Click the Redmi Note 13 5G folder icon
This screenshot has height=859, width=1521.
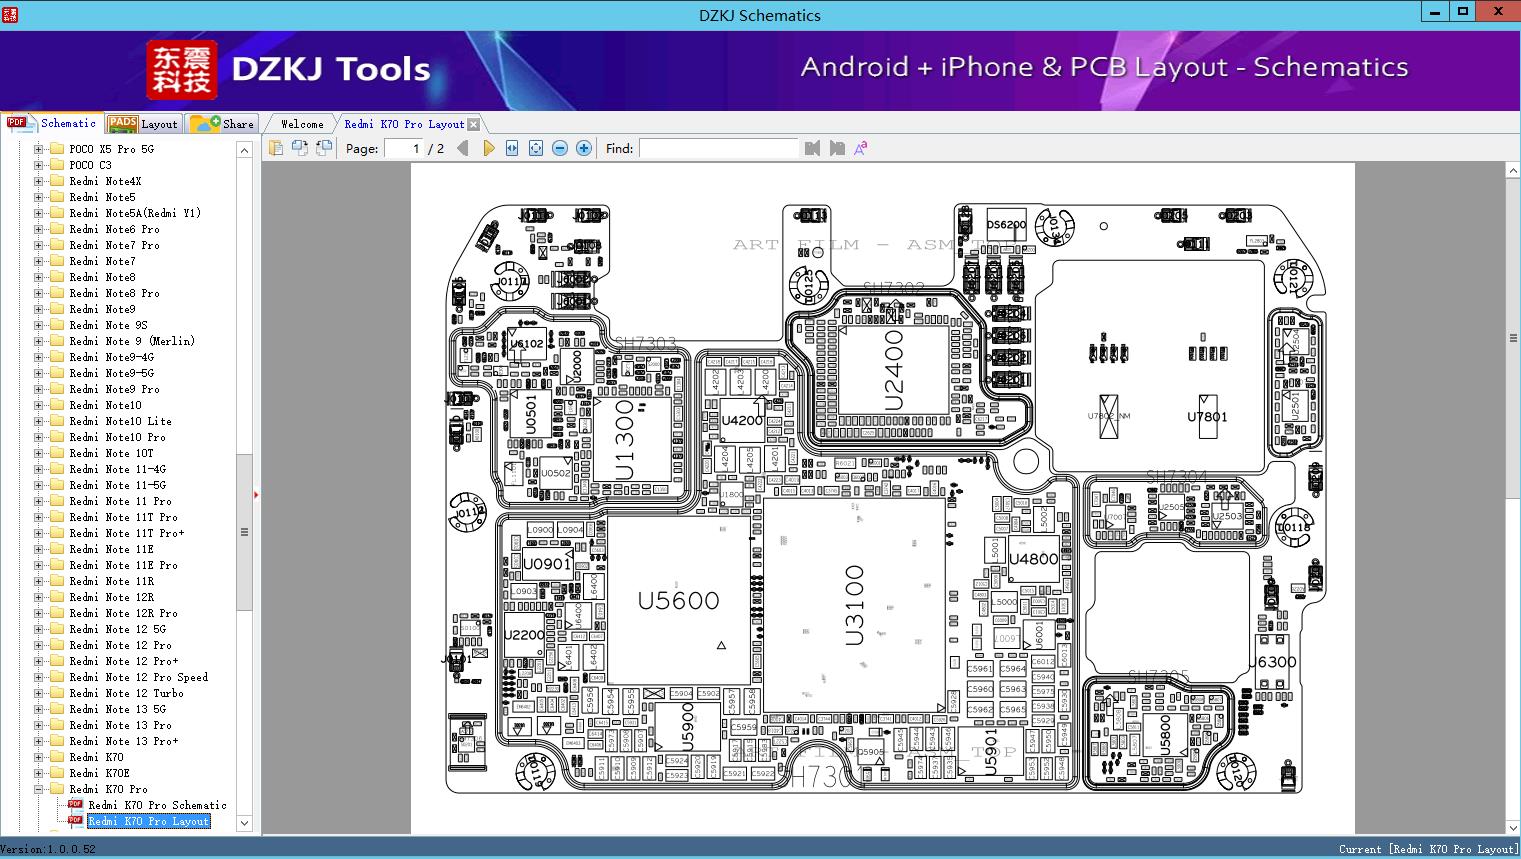[57, 709]
